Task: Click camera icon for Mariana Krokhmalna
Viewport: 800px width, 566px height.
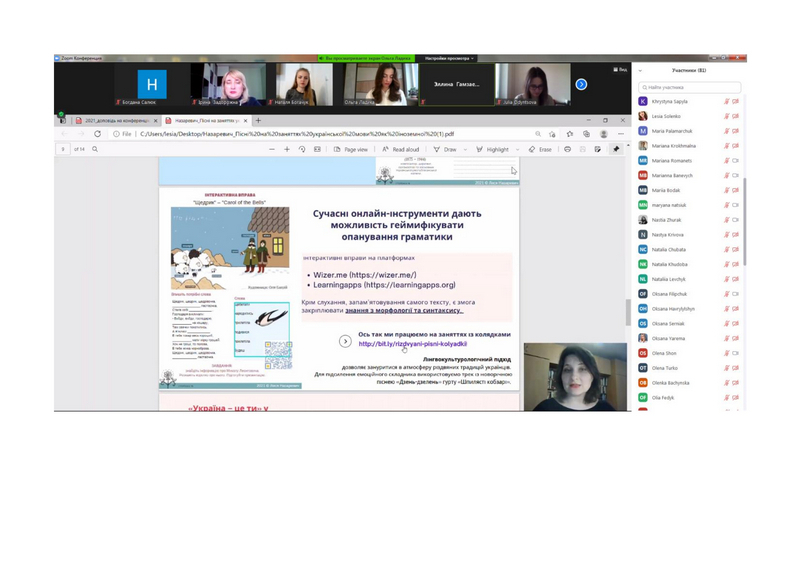Action: pos(735,145)
